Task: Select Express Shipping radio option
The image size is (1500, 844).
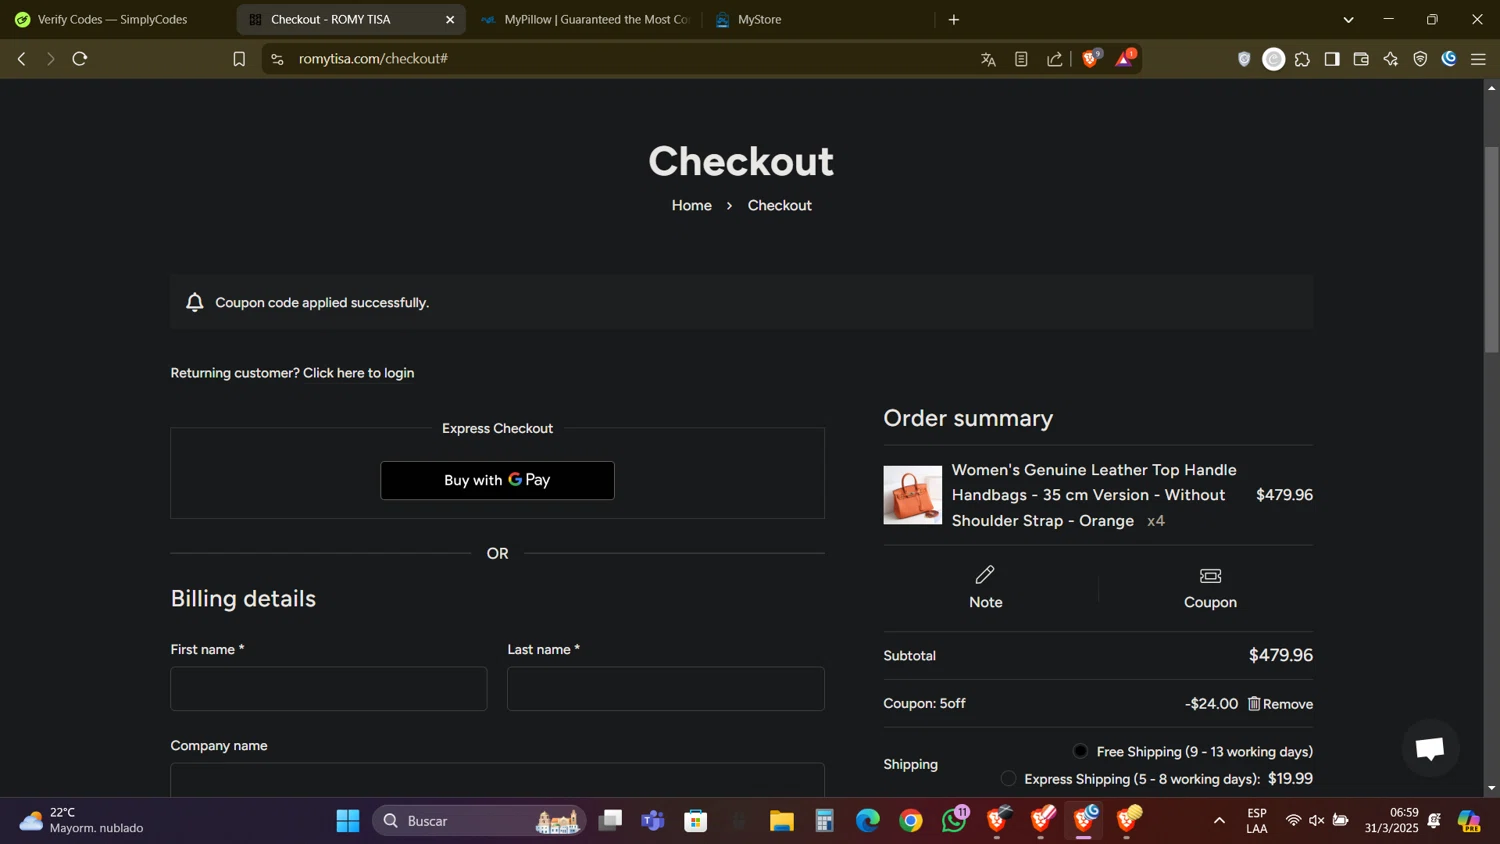Action: pos(1008,778)
